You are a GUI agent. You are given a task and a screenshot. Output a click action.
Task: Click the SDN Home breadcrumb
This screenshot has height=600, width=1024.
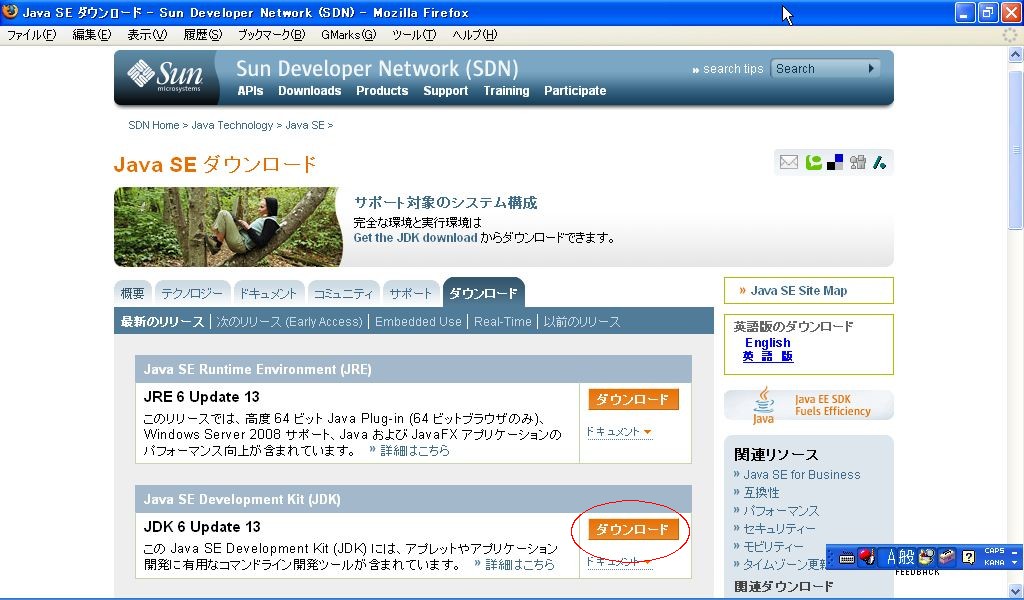(153, 125)
